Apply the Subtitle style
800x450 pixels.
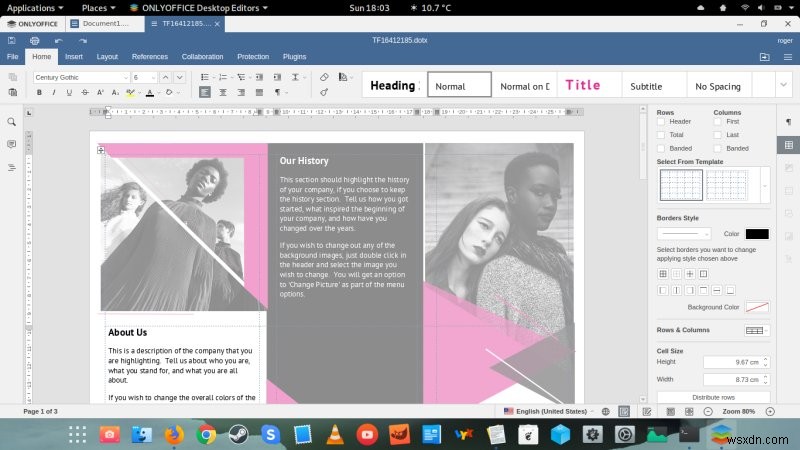(x=654, y=85)
